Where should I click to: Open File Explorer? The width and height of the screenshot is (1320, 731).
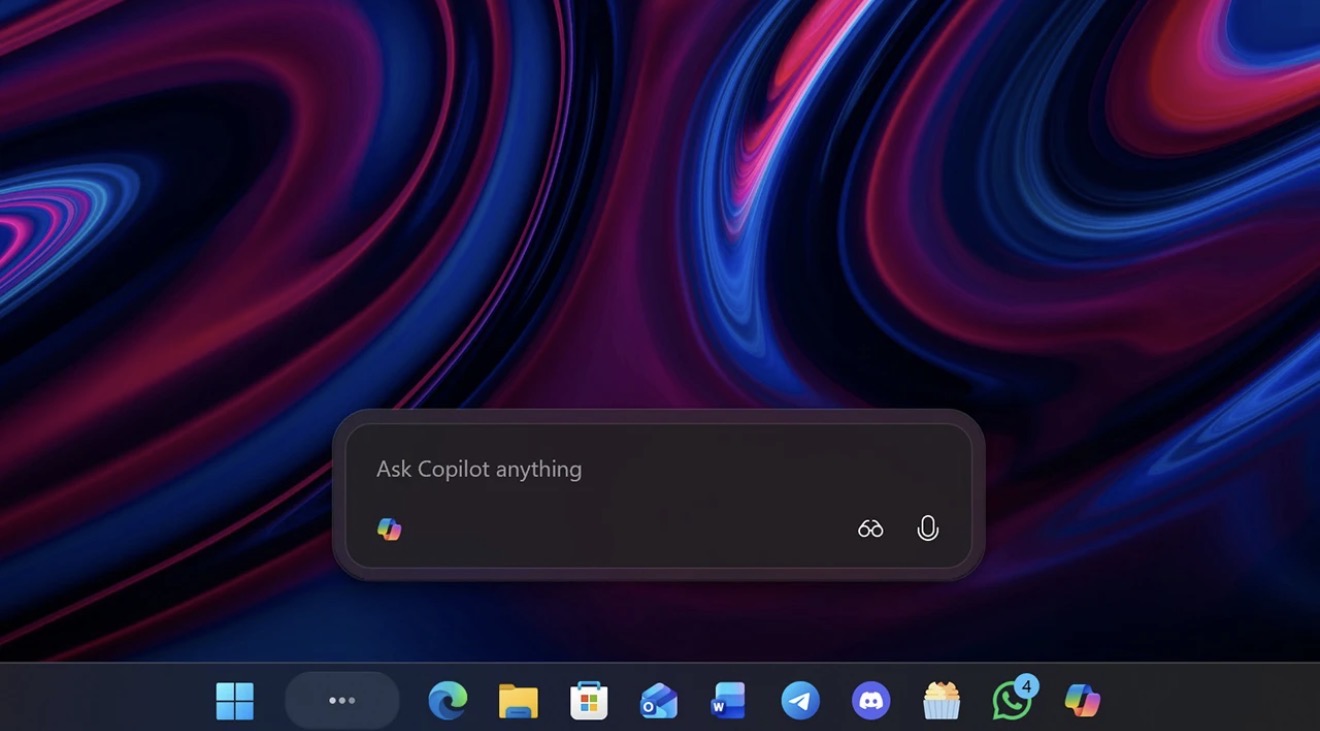[518, 700]
